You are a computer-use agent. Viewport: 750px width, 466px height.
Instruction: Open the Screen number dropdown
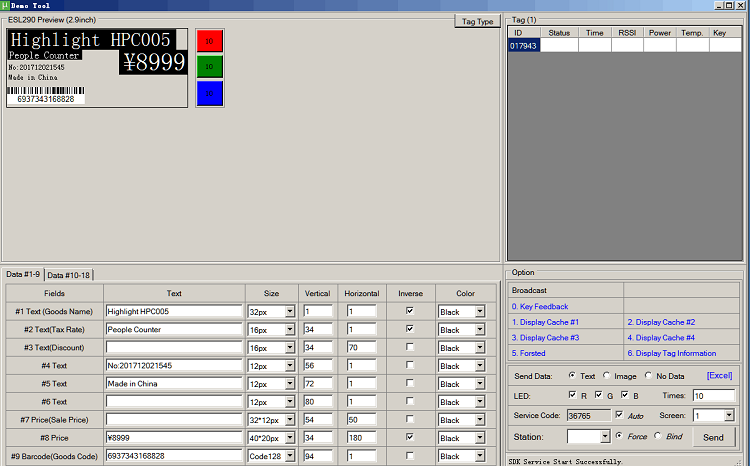tap(729, 415)
